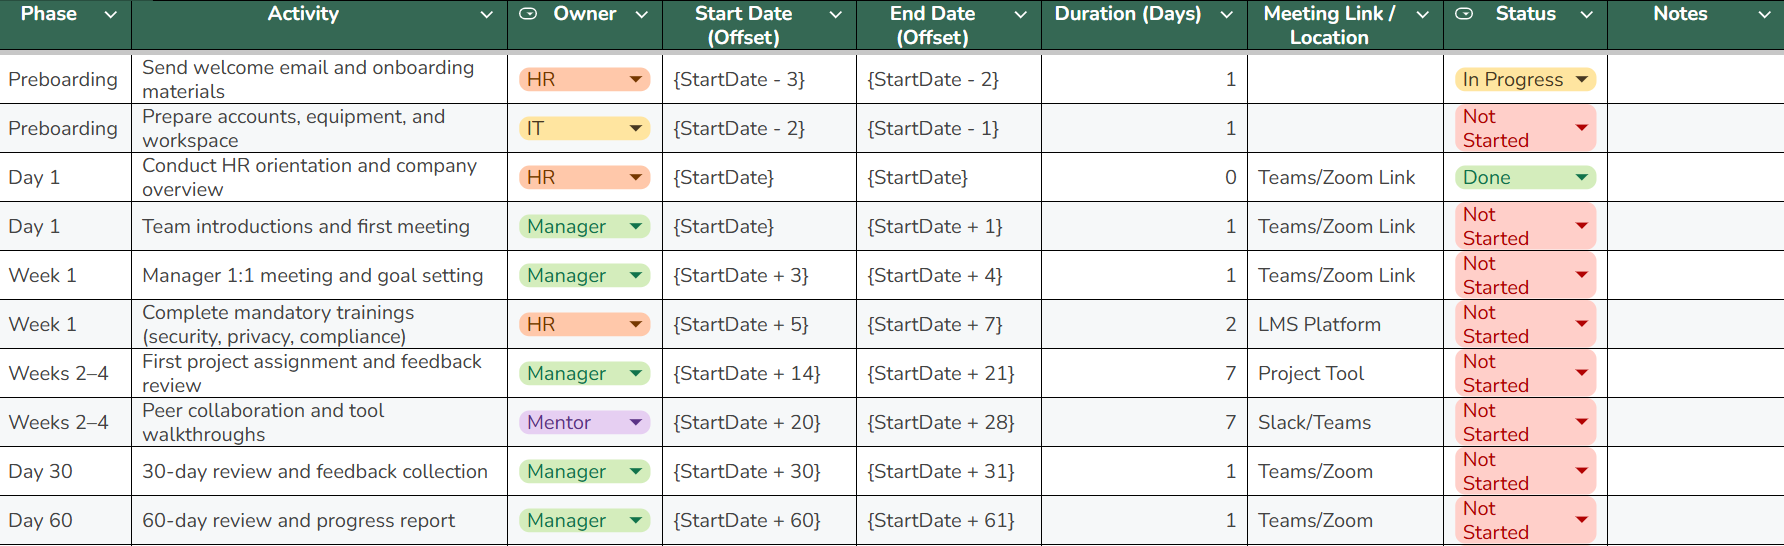Expand the IT owner chip dropdown
Screen dimensions: 1784x546
pyautogui.click(x=635, y=128)
